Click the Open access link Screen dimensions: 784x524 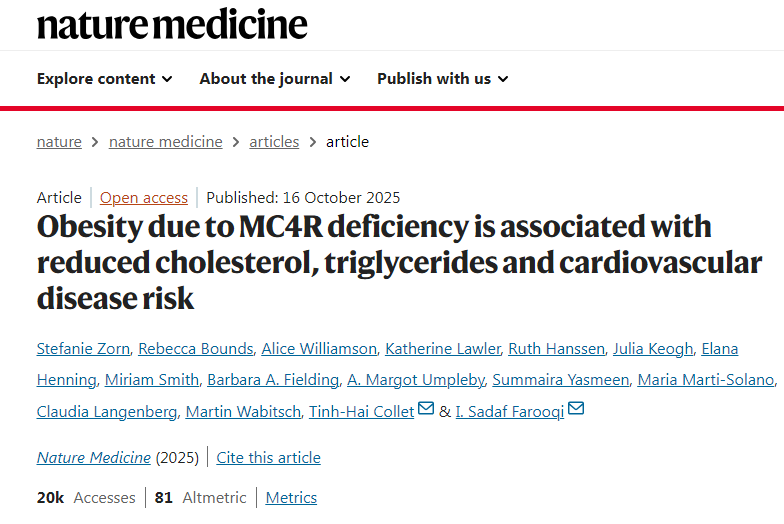point(143,198)
